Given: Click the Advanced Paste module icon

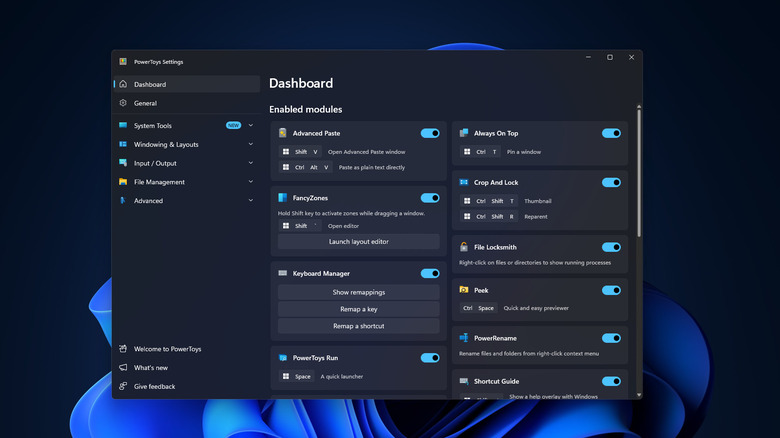Looking at the screenshot, I should 284,133.
